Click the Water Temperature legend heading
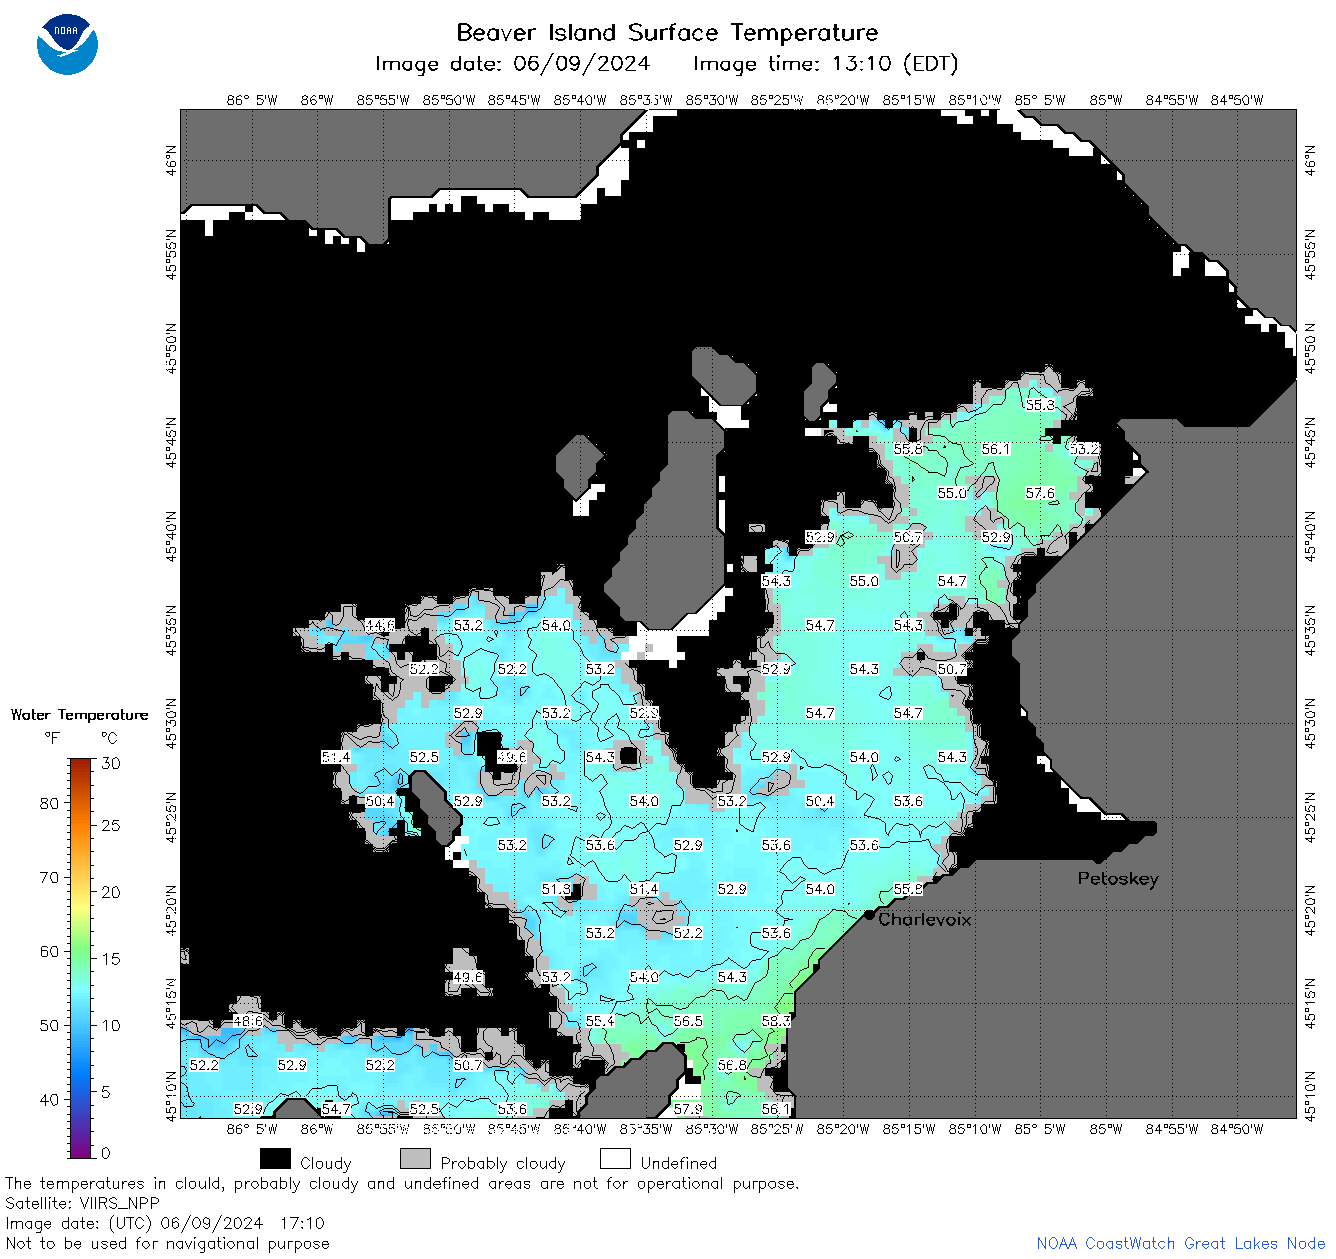1336x1259 pixels. (x=79, y=715)
